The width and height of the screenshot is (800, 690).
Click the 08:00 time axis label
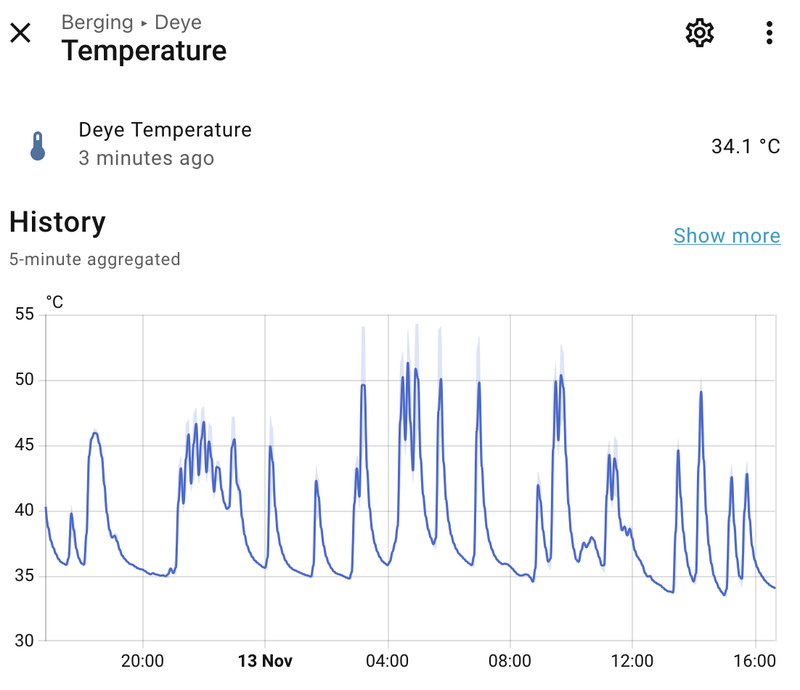[x=509, y=661]
